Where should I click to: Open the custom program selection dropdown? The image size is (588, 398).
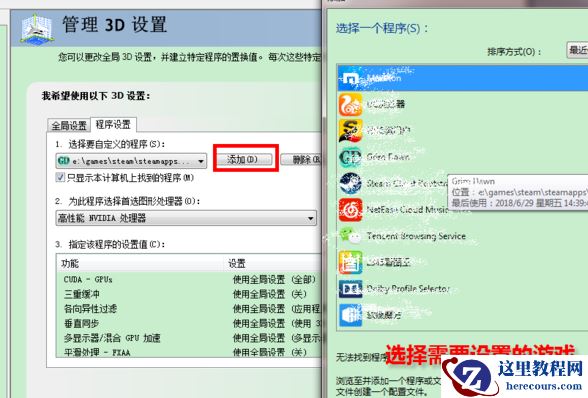coord(131,161)
